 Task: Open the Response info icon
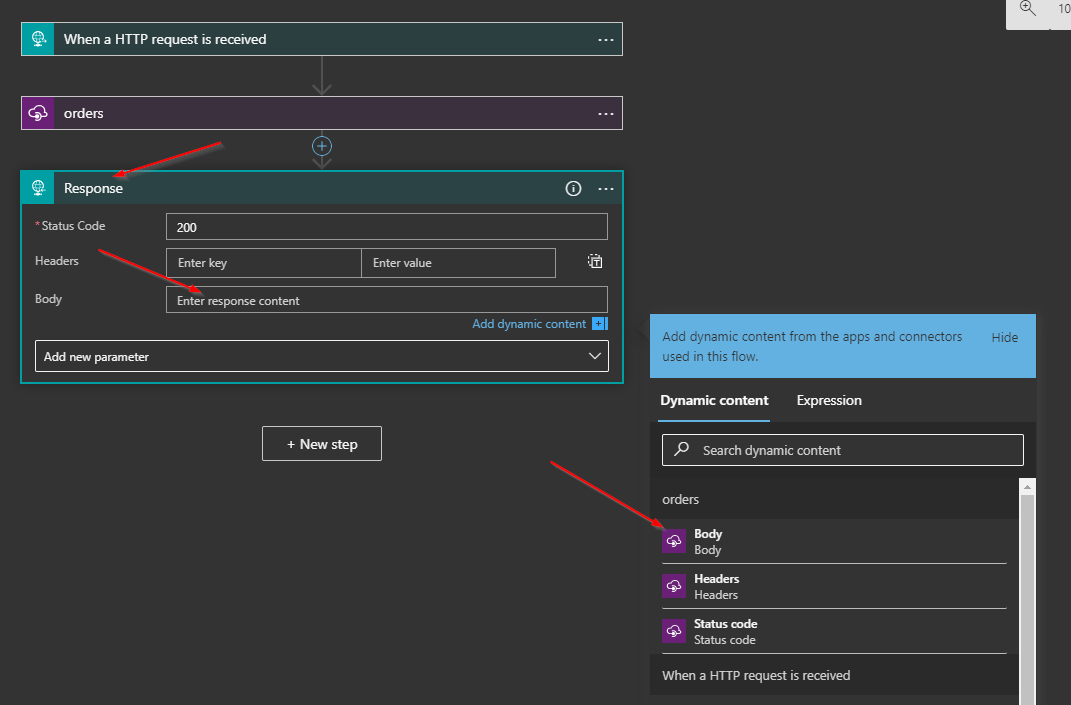[573, 188]
